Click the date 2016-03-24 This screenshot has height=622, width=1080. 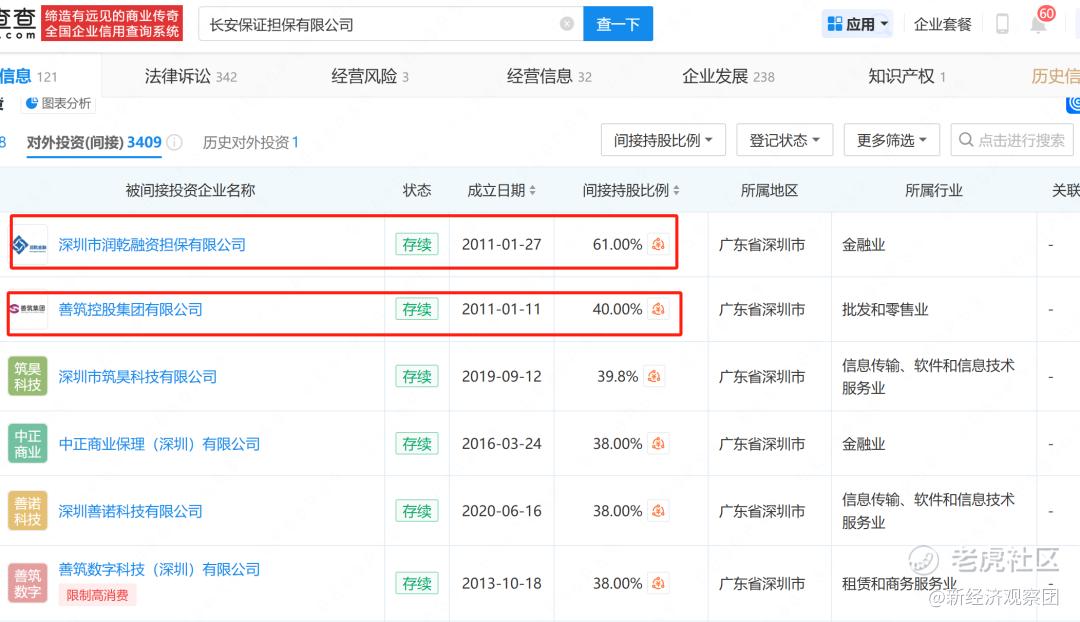(x=501, y=444)
